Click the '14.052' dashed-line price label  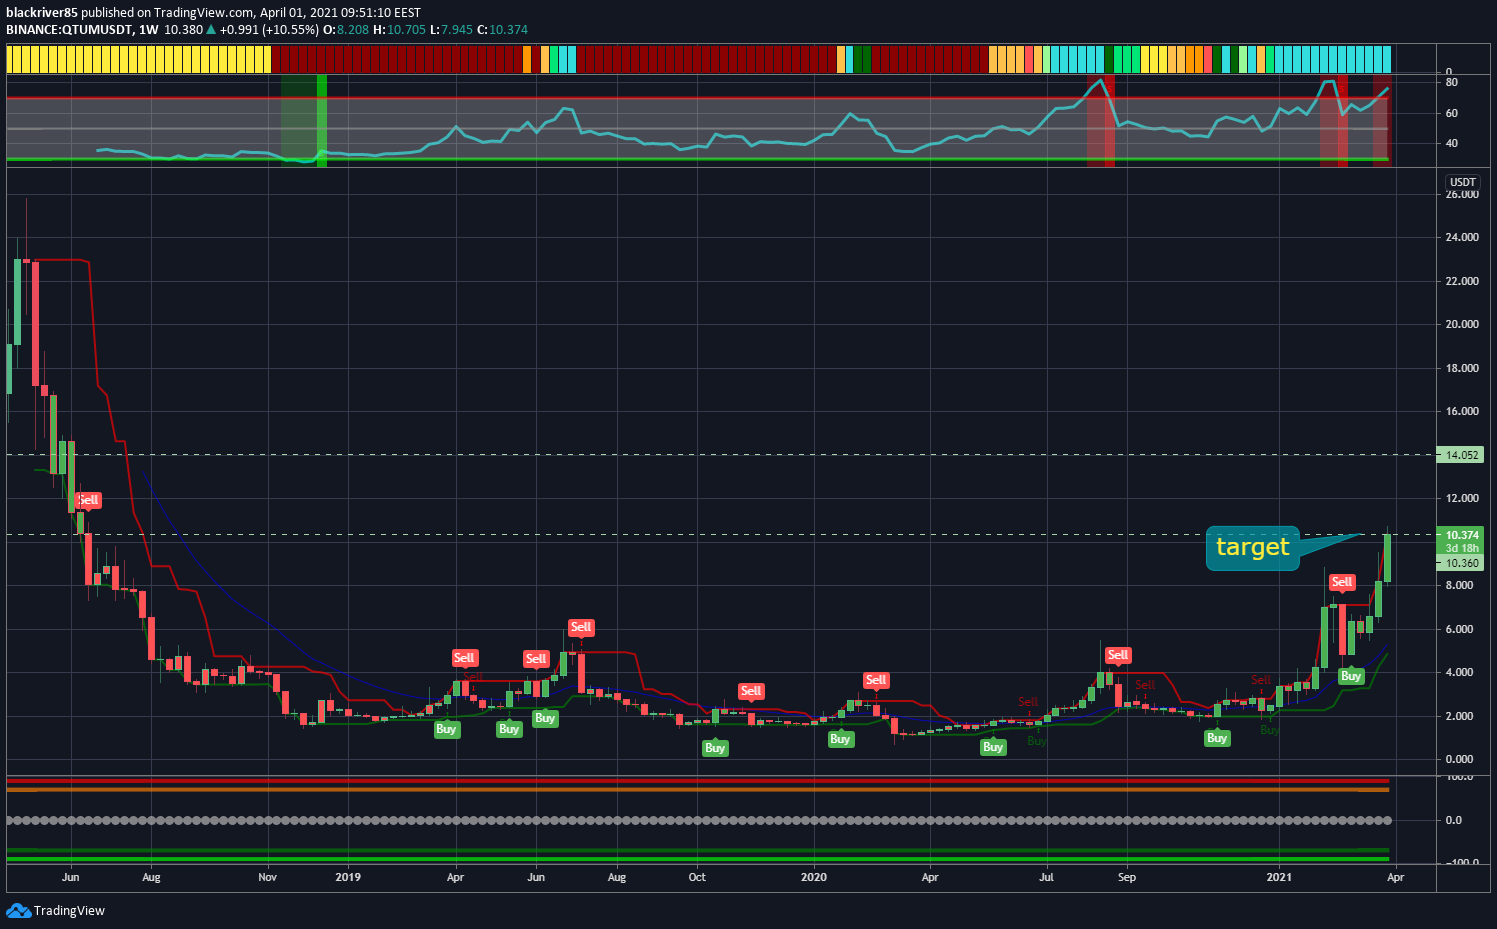(x=1462, y=455)
